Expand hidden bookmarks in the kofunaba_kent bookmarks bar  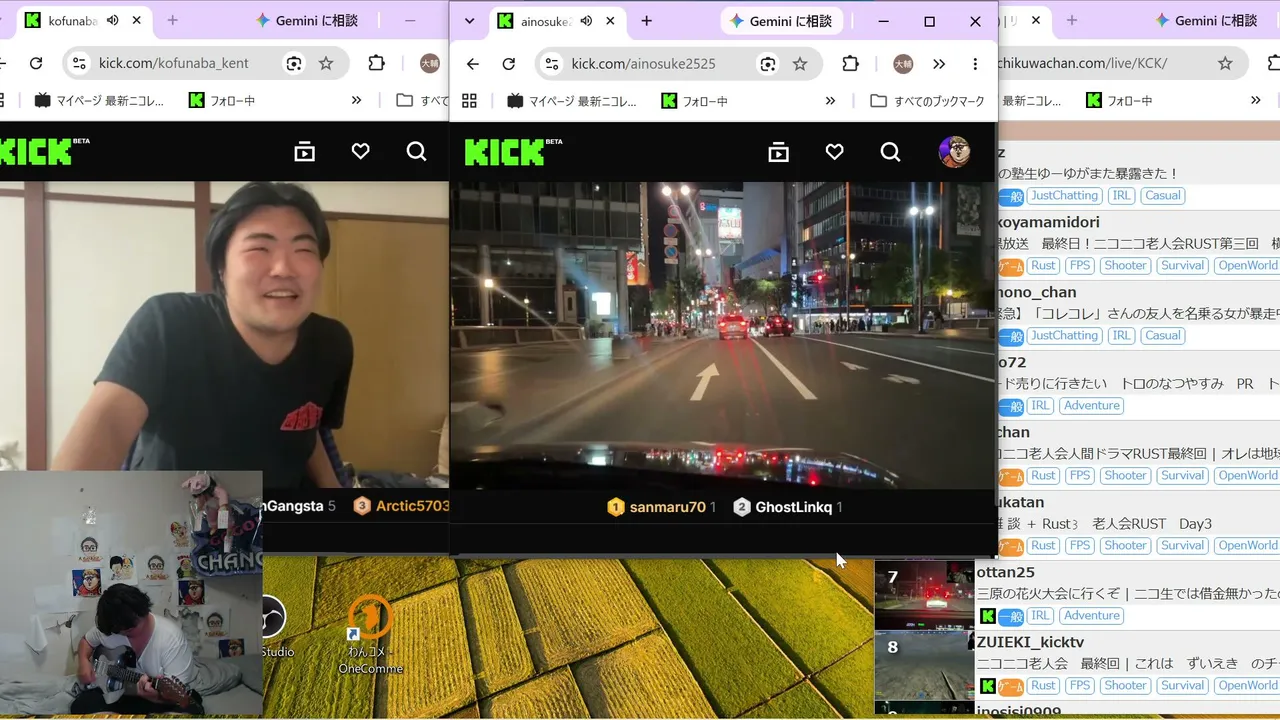pyautogui.click(x=356, y=100)
